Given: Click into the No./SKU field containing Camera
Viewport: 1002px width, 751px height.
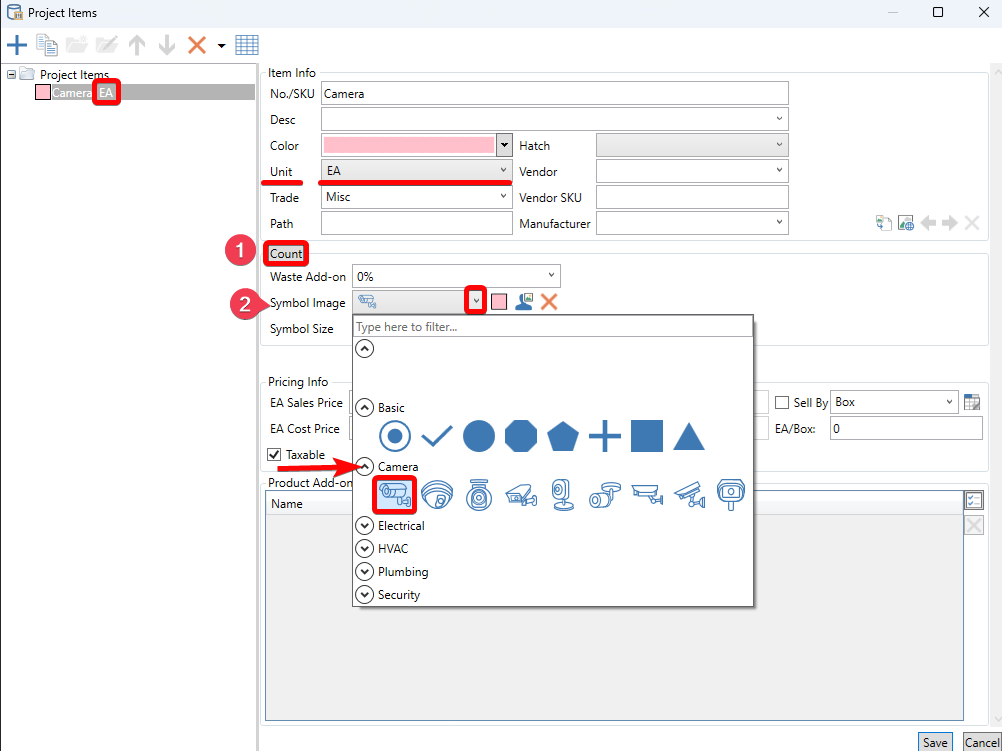Looking at the screenshot, I should pyautogui.click(x=555, y=93).
